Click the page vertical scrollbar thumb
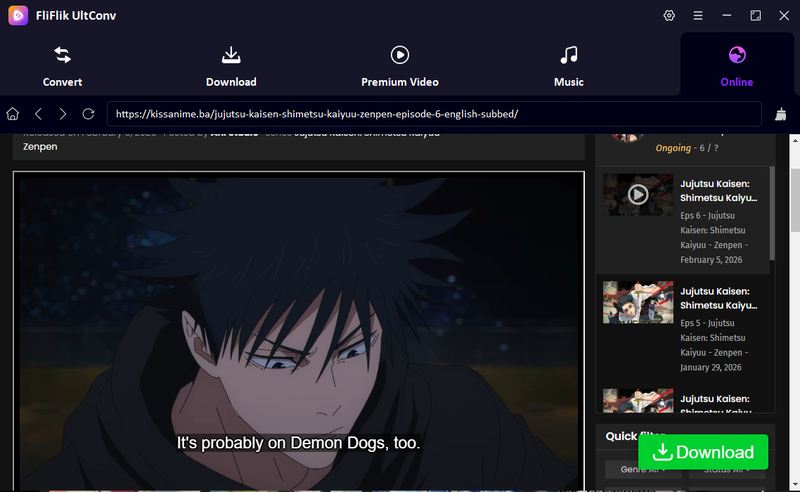The image size is (800, 492). pos(795,200)
